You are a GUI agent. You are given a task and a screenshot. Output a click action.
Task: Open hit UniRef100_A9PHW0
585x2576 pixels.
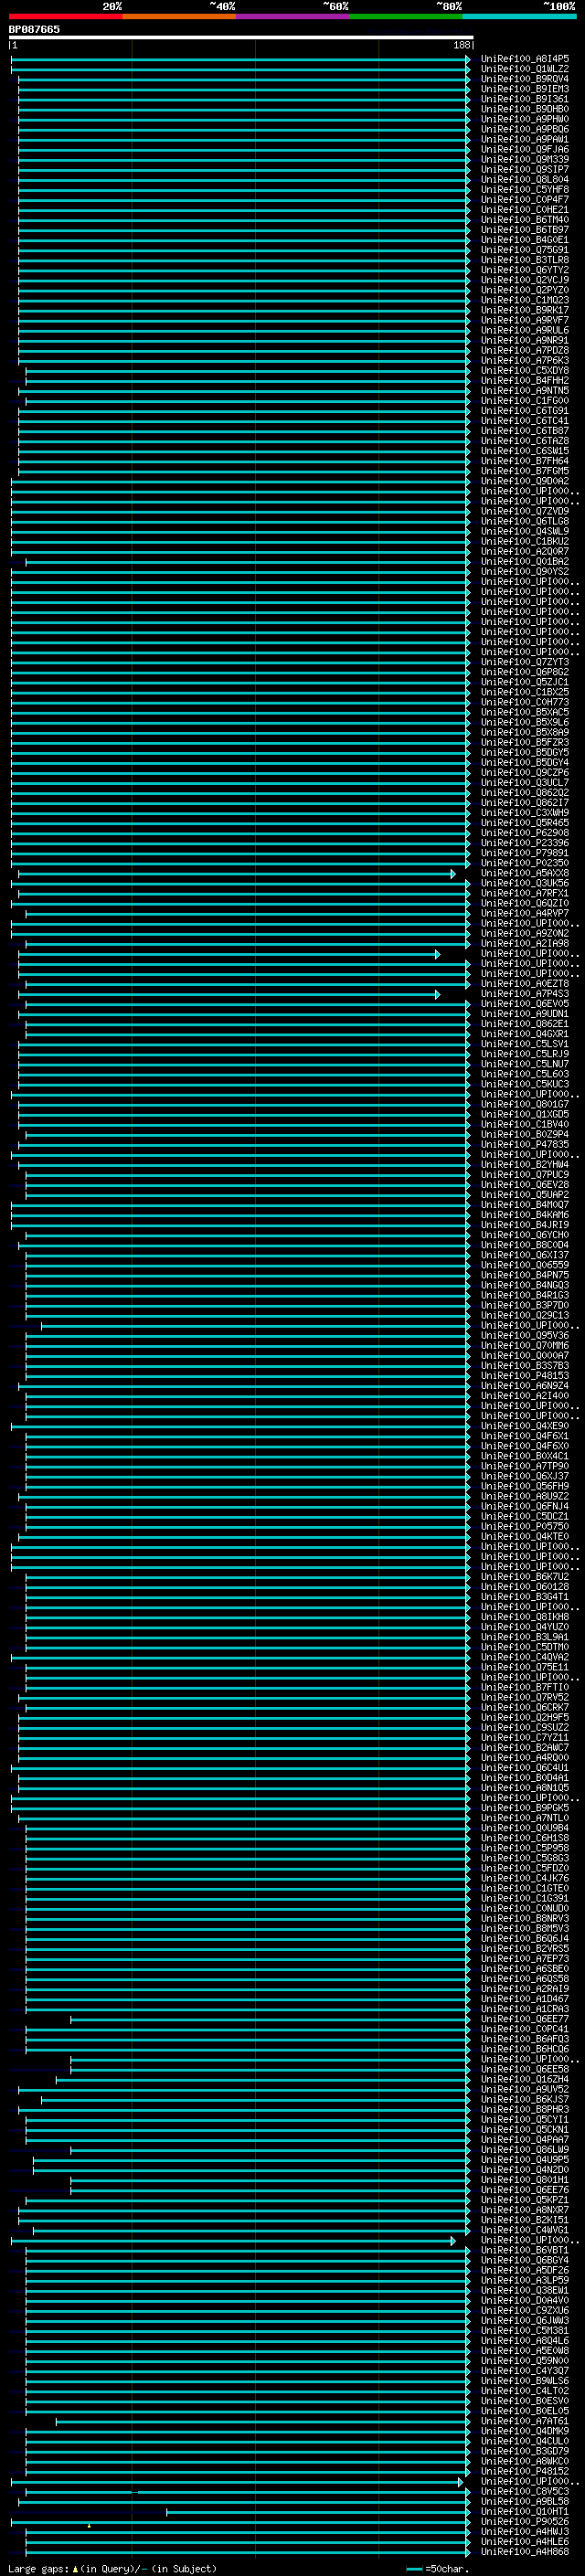coord(525,119)
